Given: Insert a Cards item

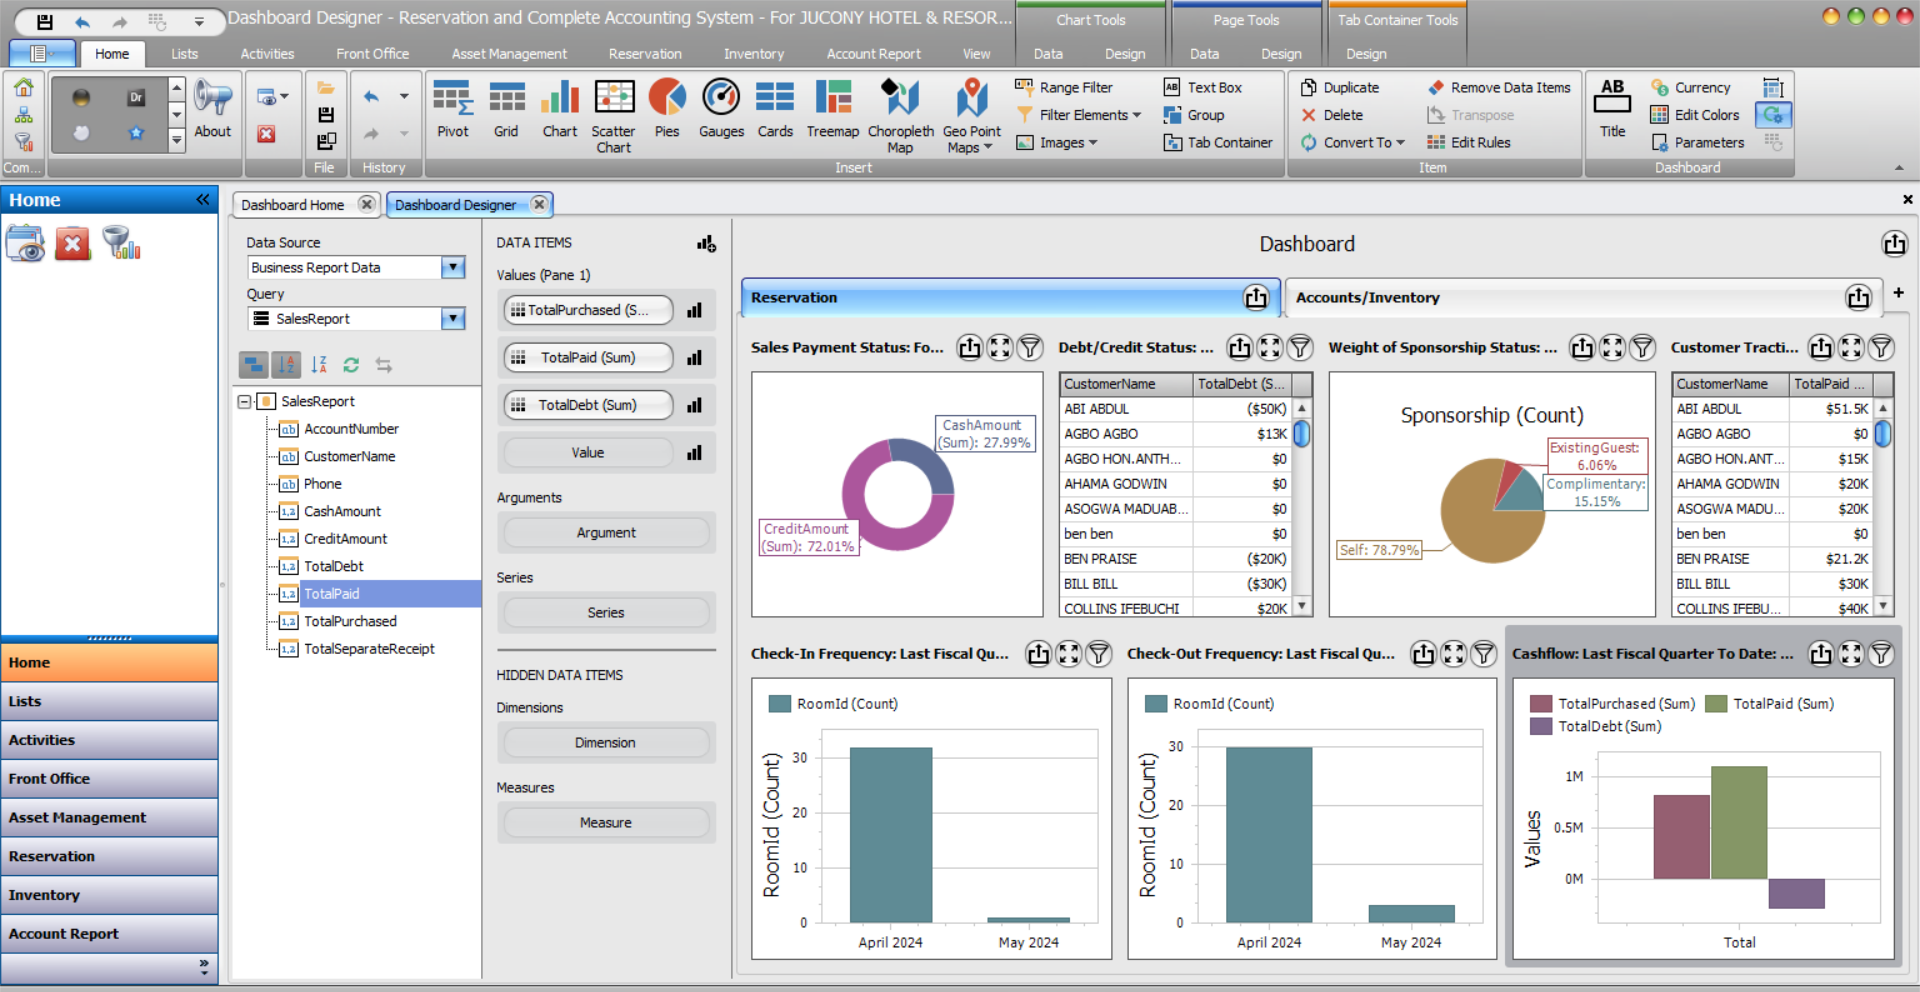Looking at the screenshot, I should [x=775, y=111].
